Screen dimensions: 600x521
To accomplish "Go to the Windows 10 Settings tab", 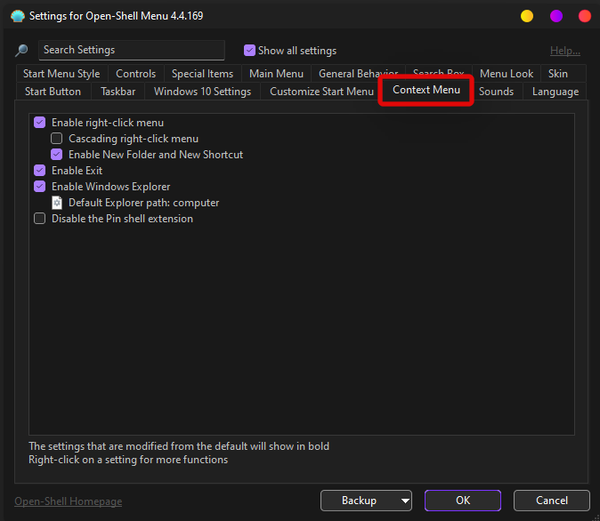I will pos(202,92).
